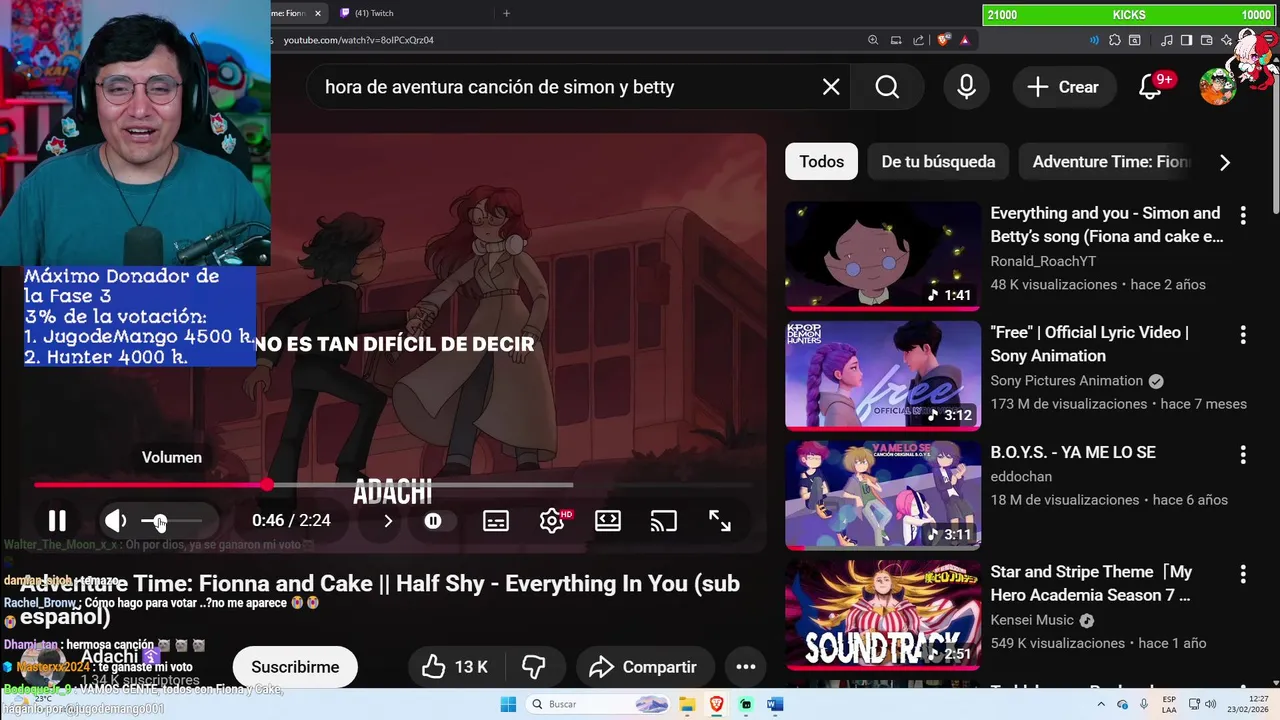The width and height of the screenshot is (1280, 720).
Task: Click the browser address bar URL
Action: [358, 40]
